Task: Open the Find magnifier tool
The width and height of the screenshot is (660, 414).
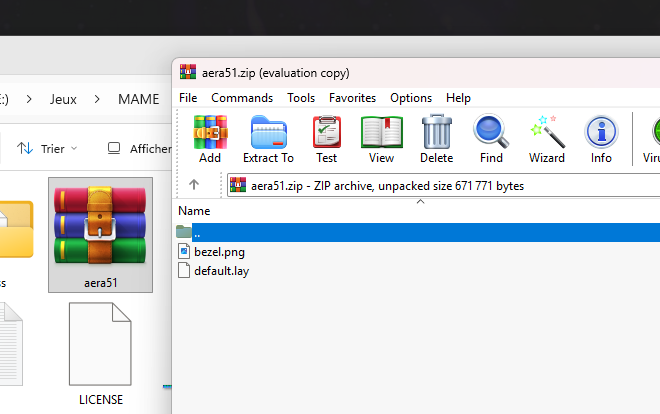Action: click(491, 138)
